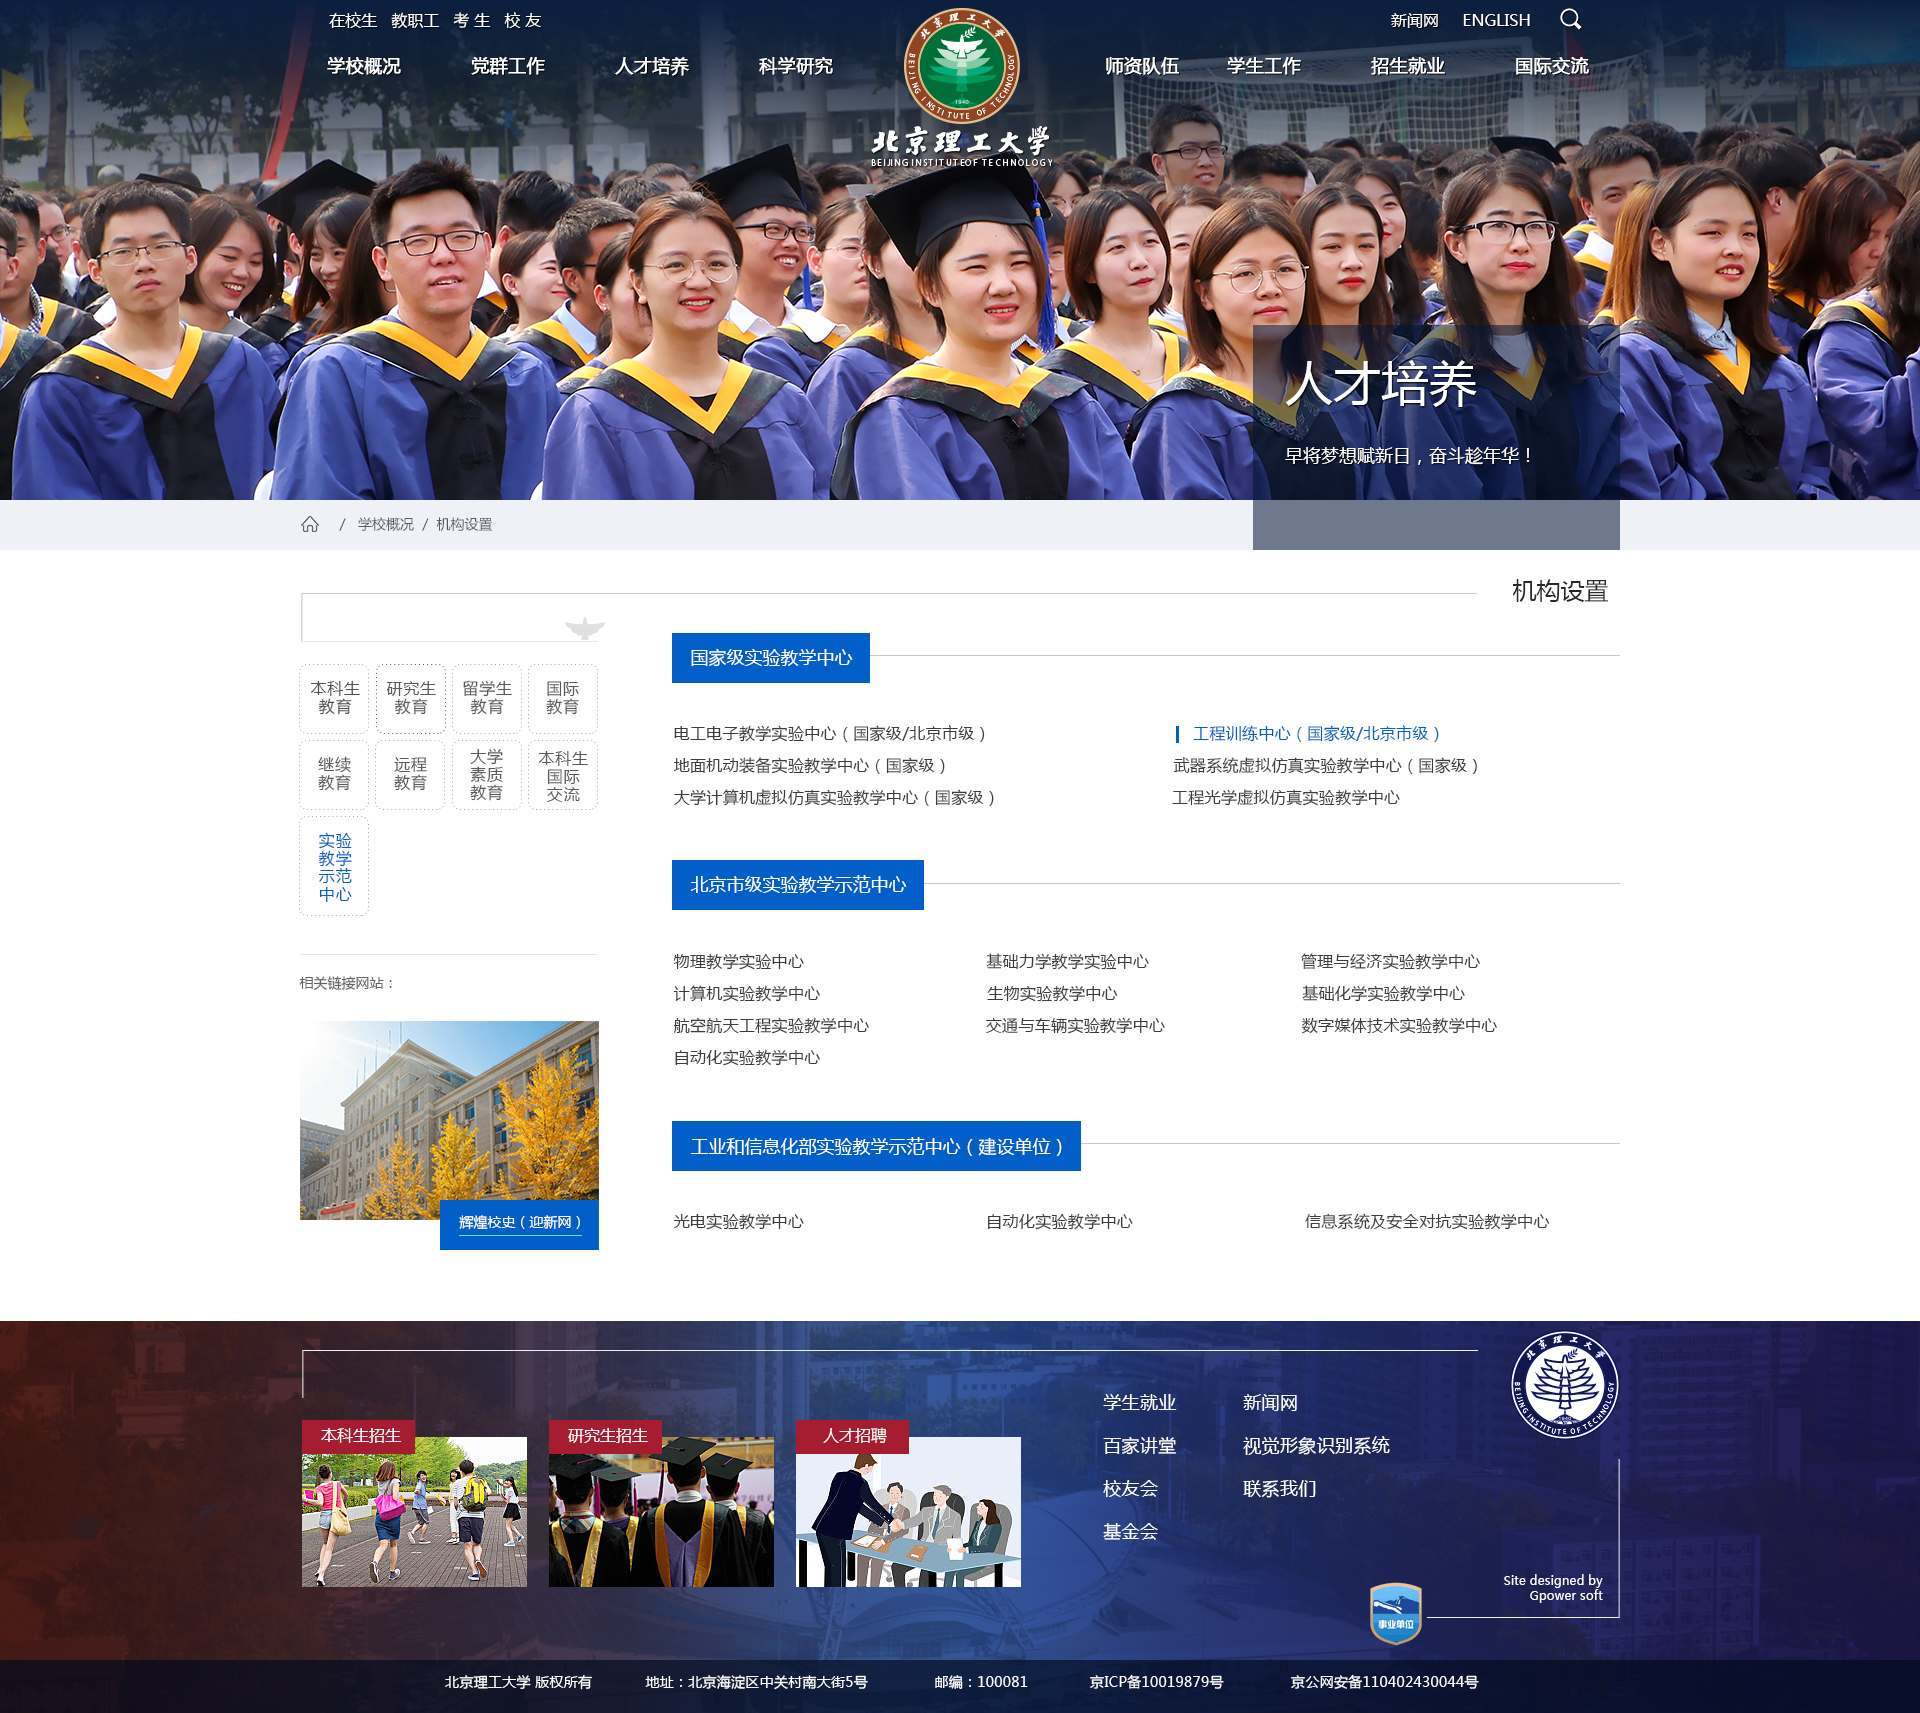1920x1713 pixels.
Task: Click 辉煌校史（迎新网）button
Action: [519, 1222]
